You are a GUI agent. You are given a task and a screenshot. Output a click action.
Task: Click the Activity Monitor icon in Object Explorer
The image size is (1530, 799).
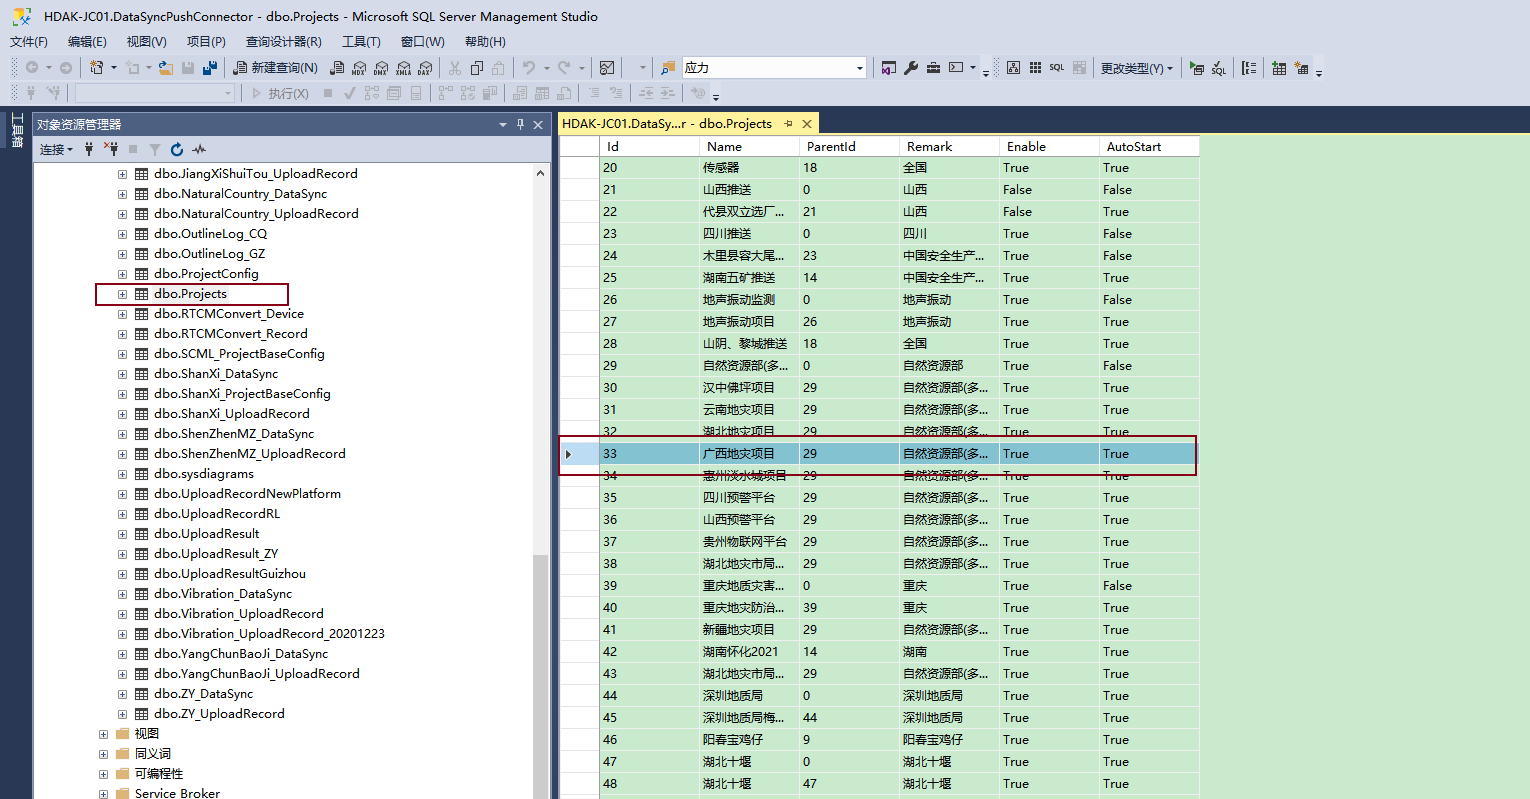199,149
